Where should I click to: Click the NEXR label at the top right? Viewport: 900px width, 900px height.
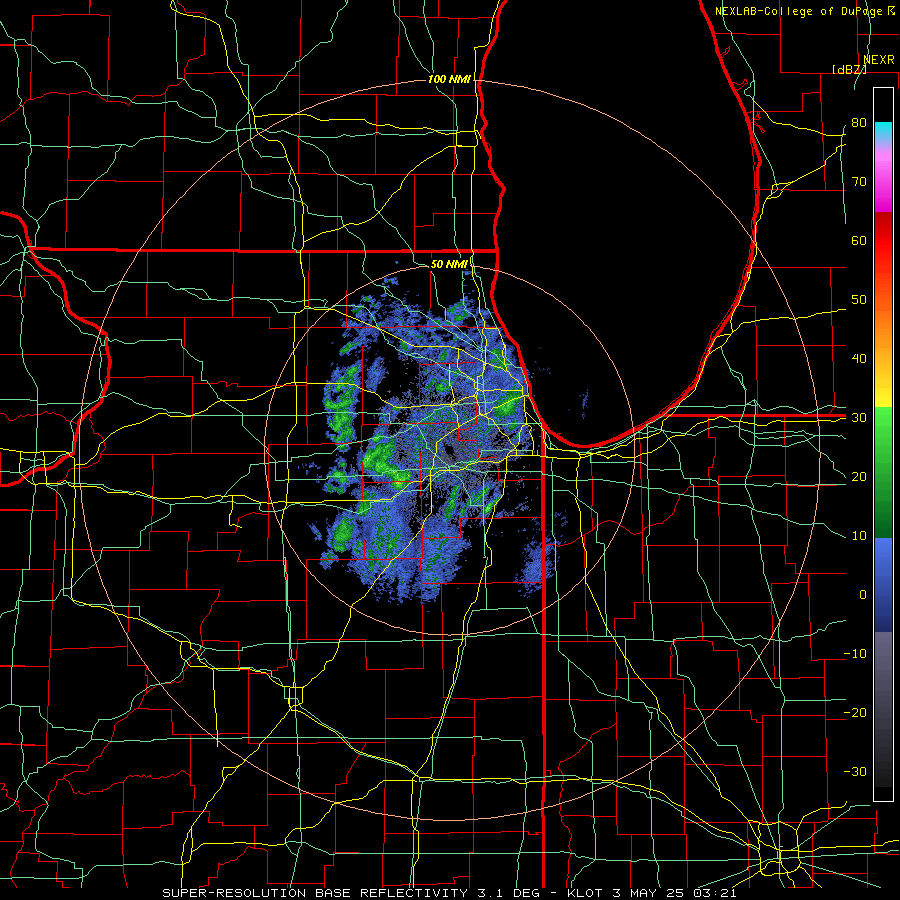click(879, 60)
